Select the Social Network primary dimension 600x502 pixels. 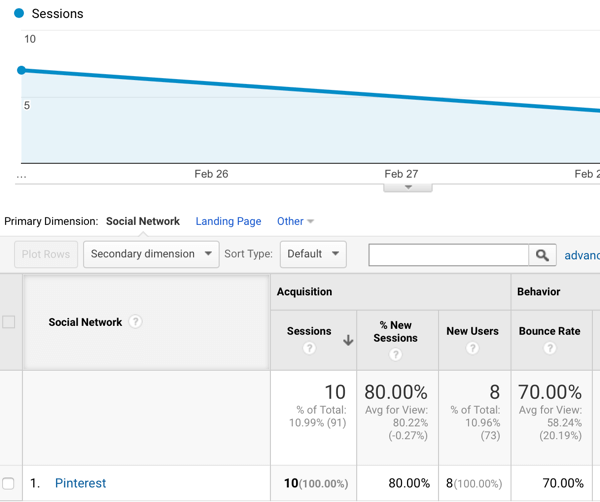tap(143, 221)
